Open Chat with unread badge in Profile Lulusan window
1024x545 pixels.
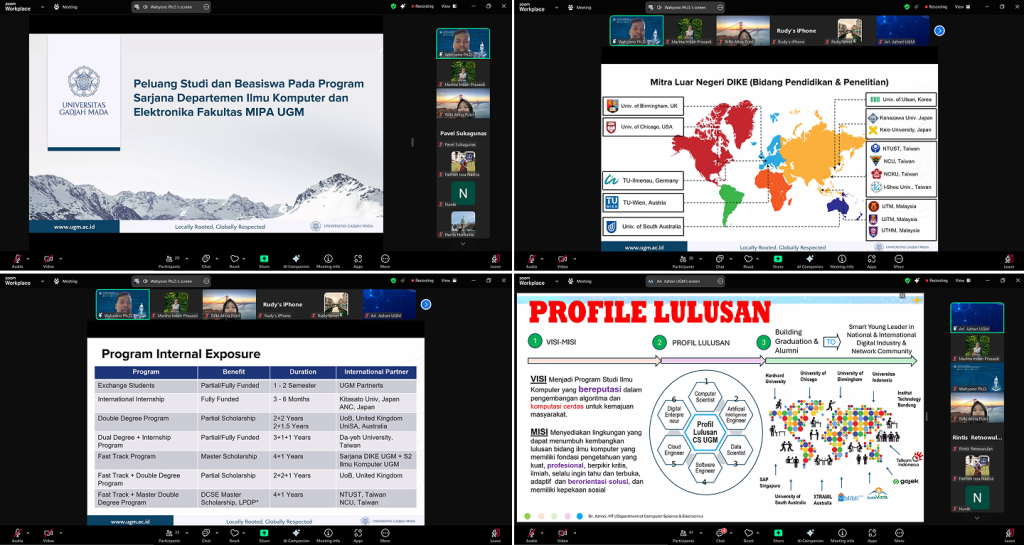720,535
